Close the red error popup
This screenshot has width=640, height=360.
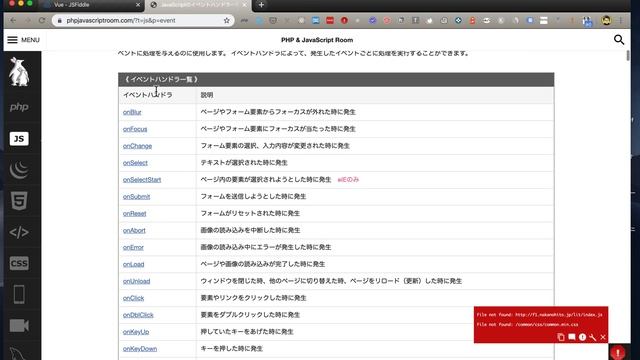click(x=603, y=337)
